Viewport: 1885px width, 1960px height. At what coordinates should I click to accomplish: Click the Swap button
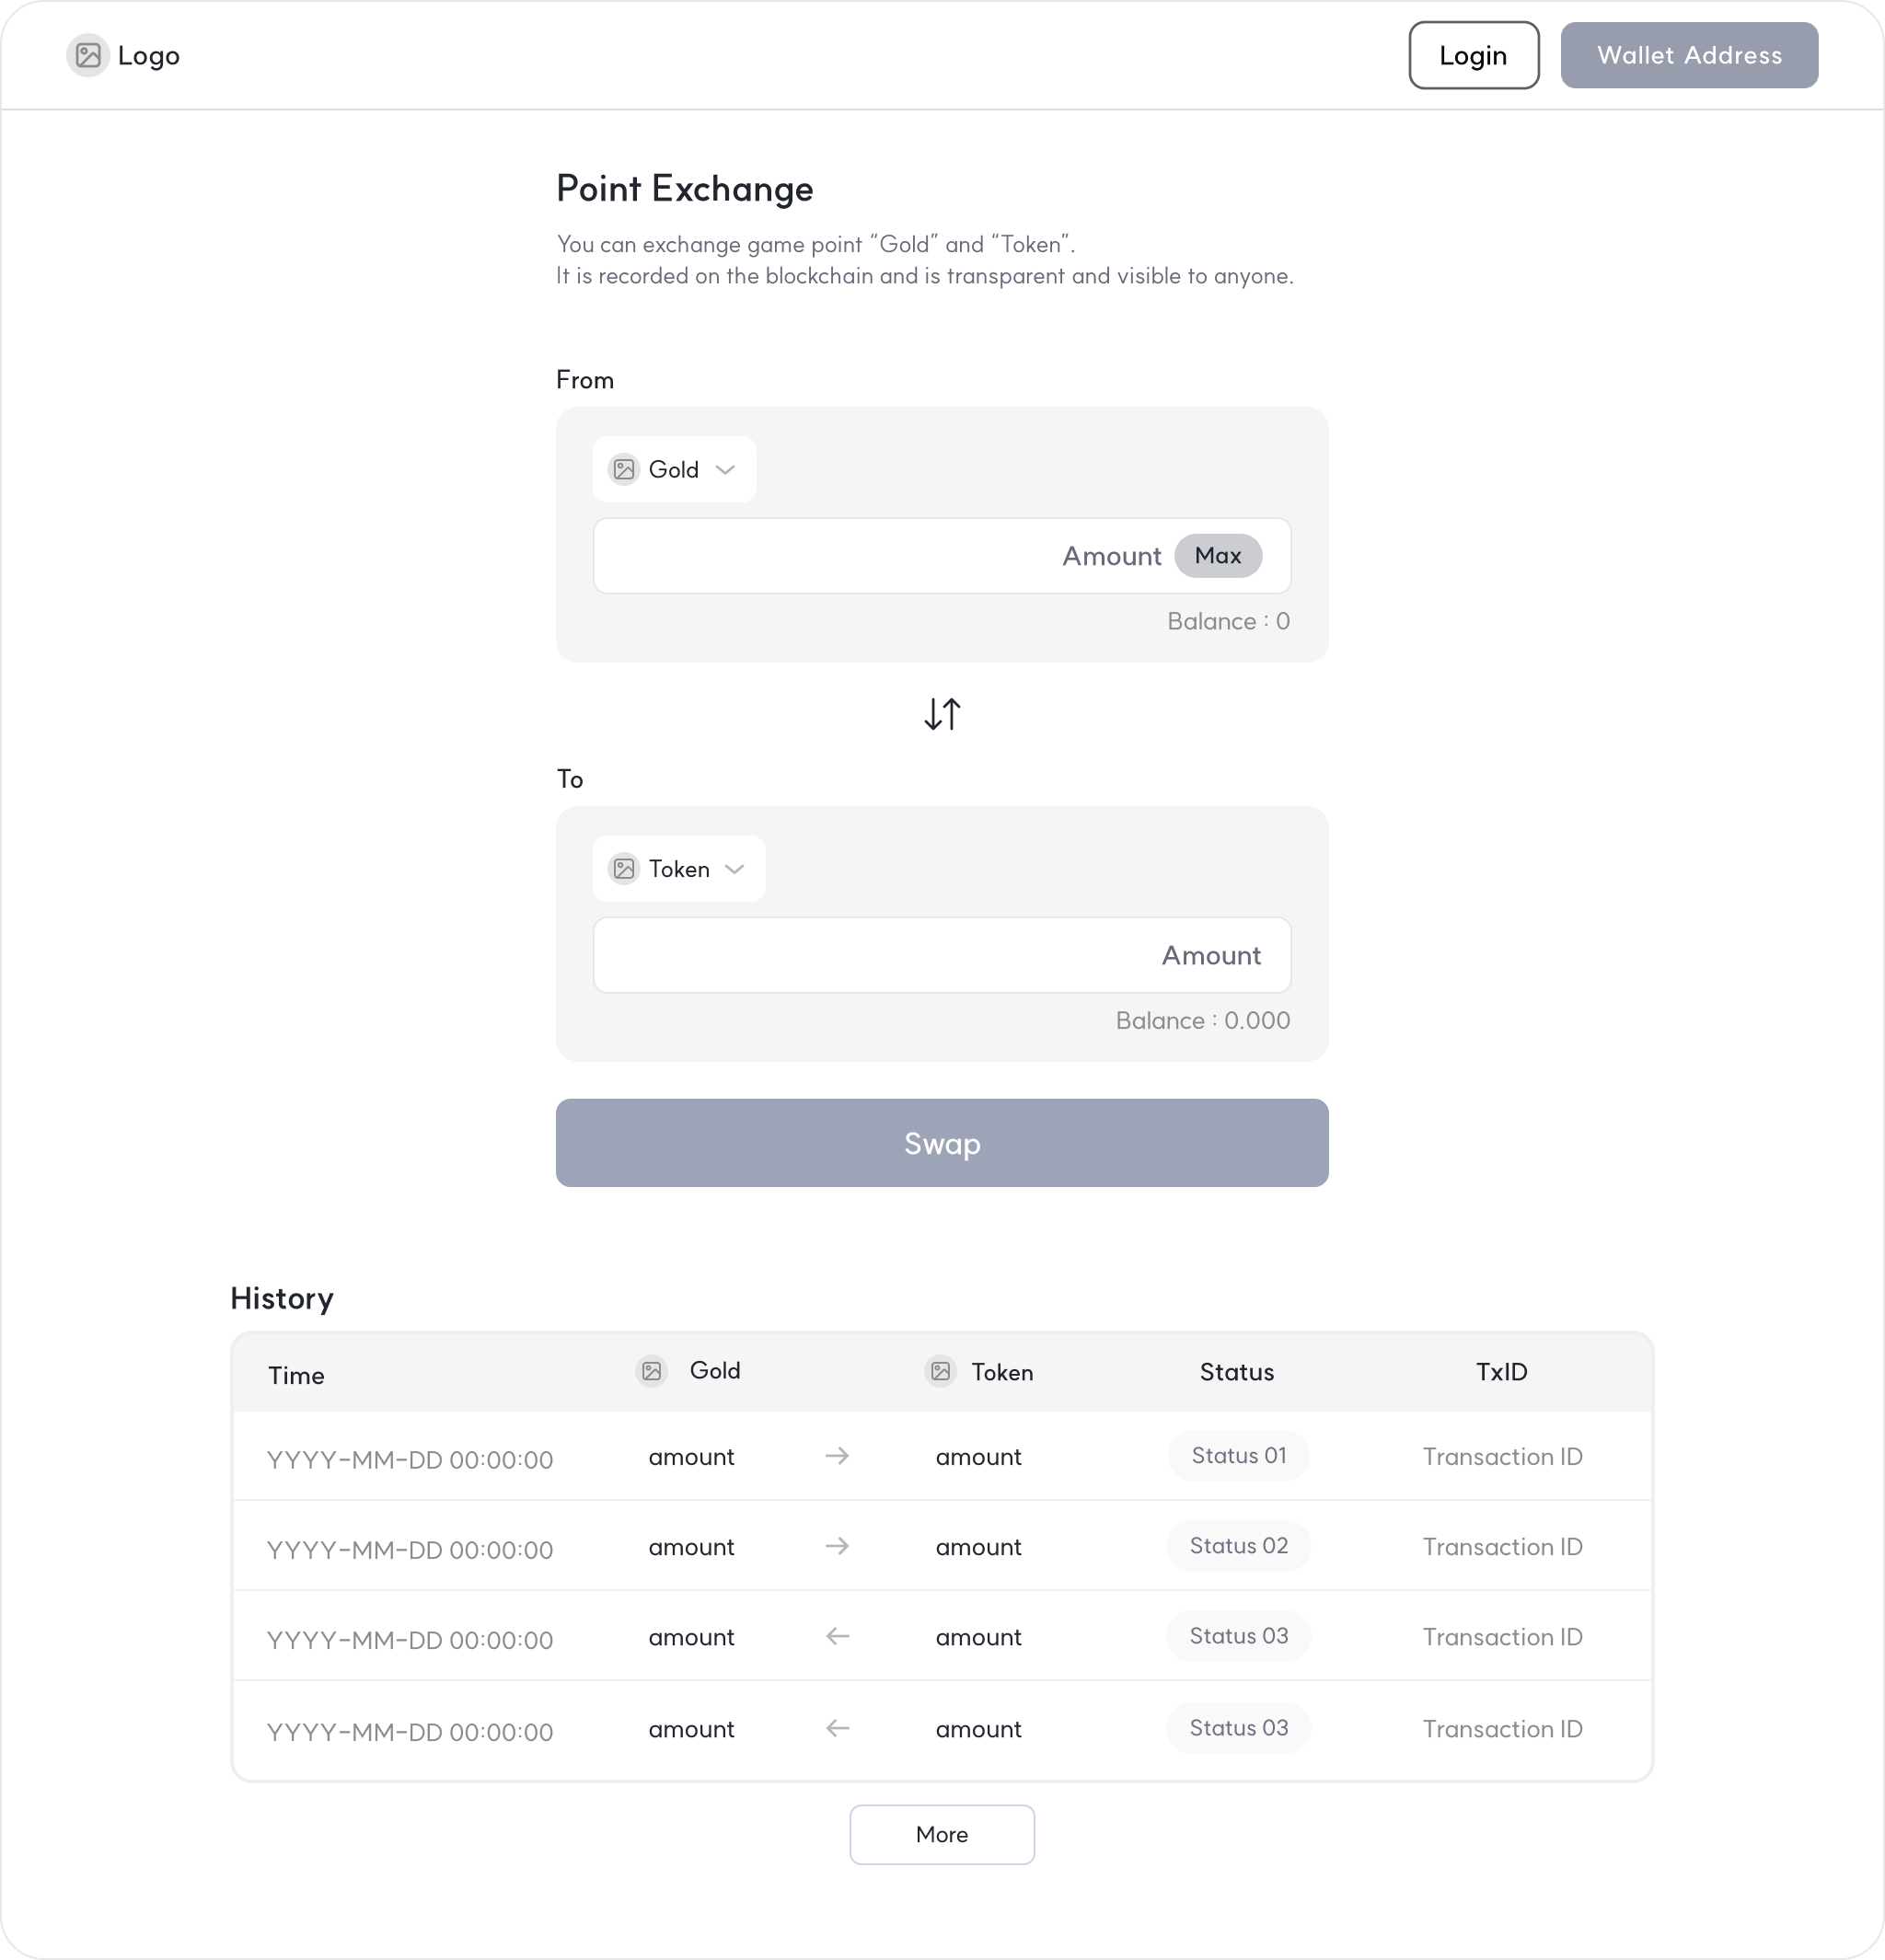[x=942, y=1143]
